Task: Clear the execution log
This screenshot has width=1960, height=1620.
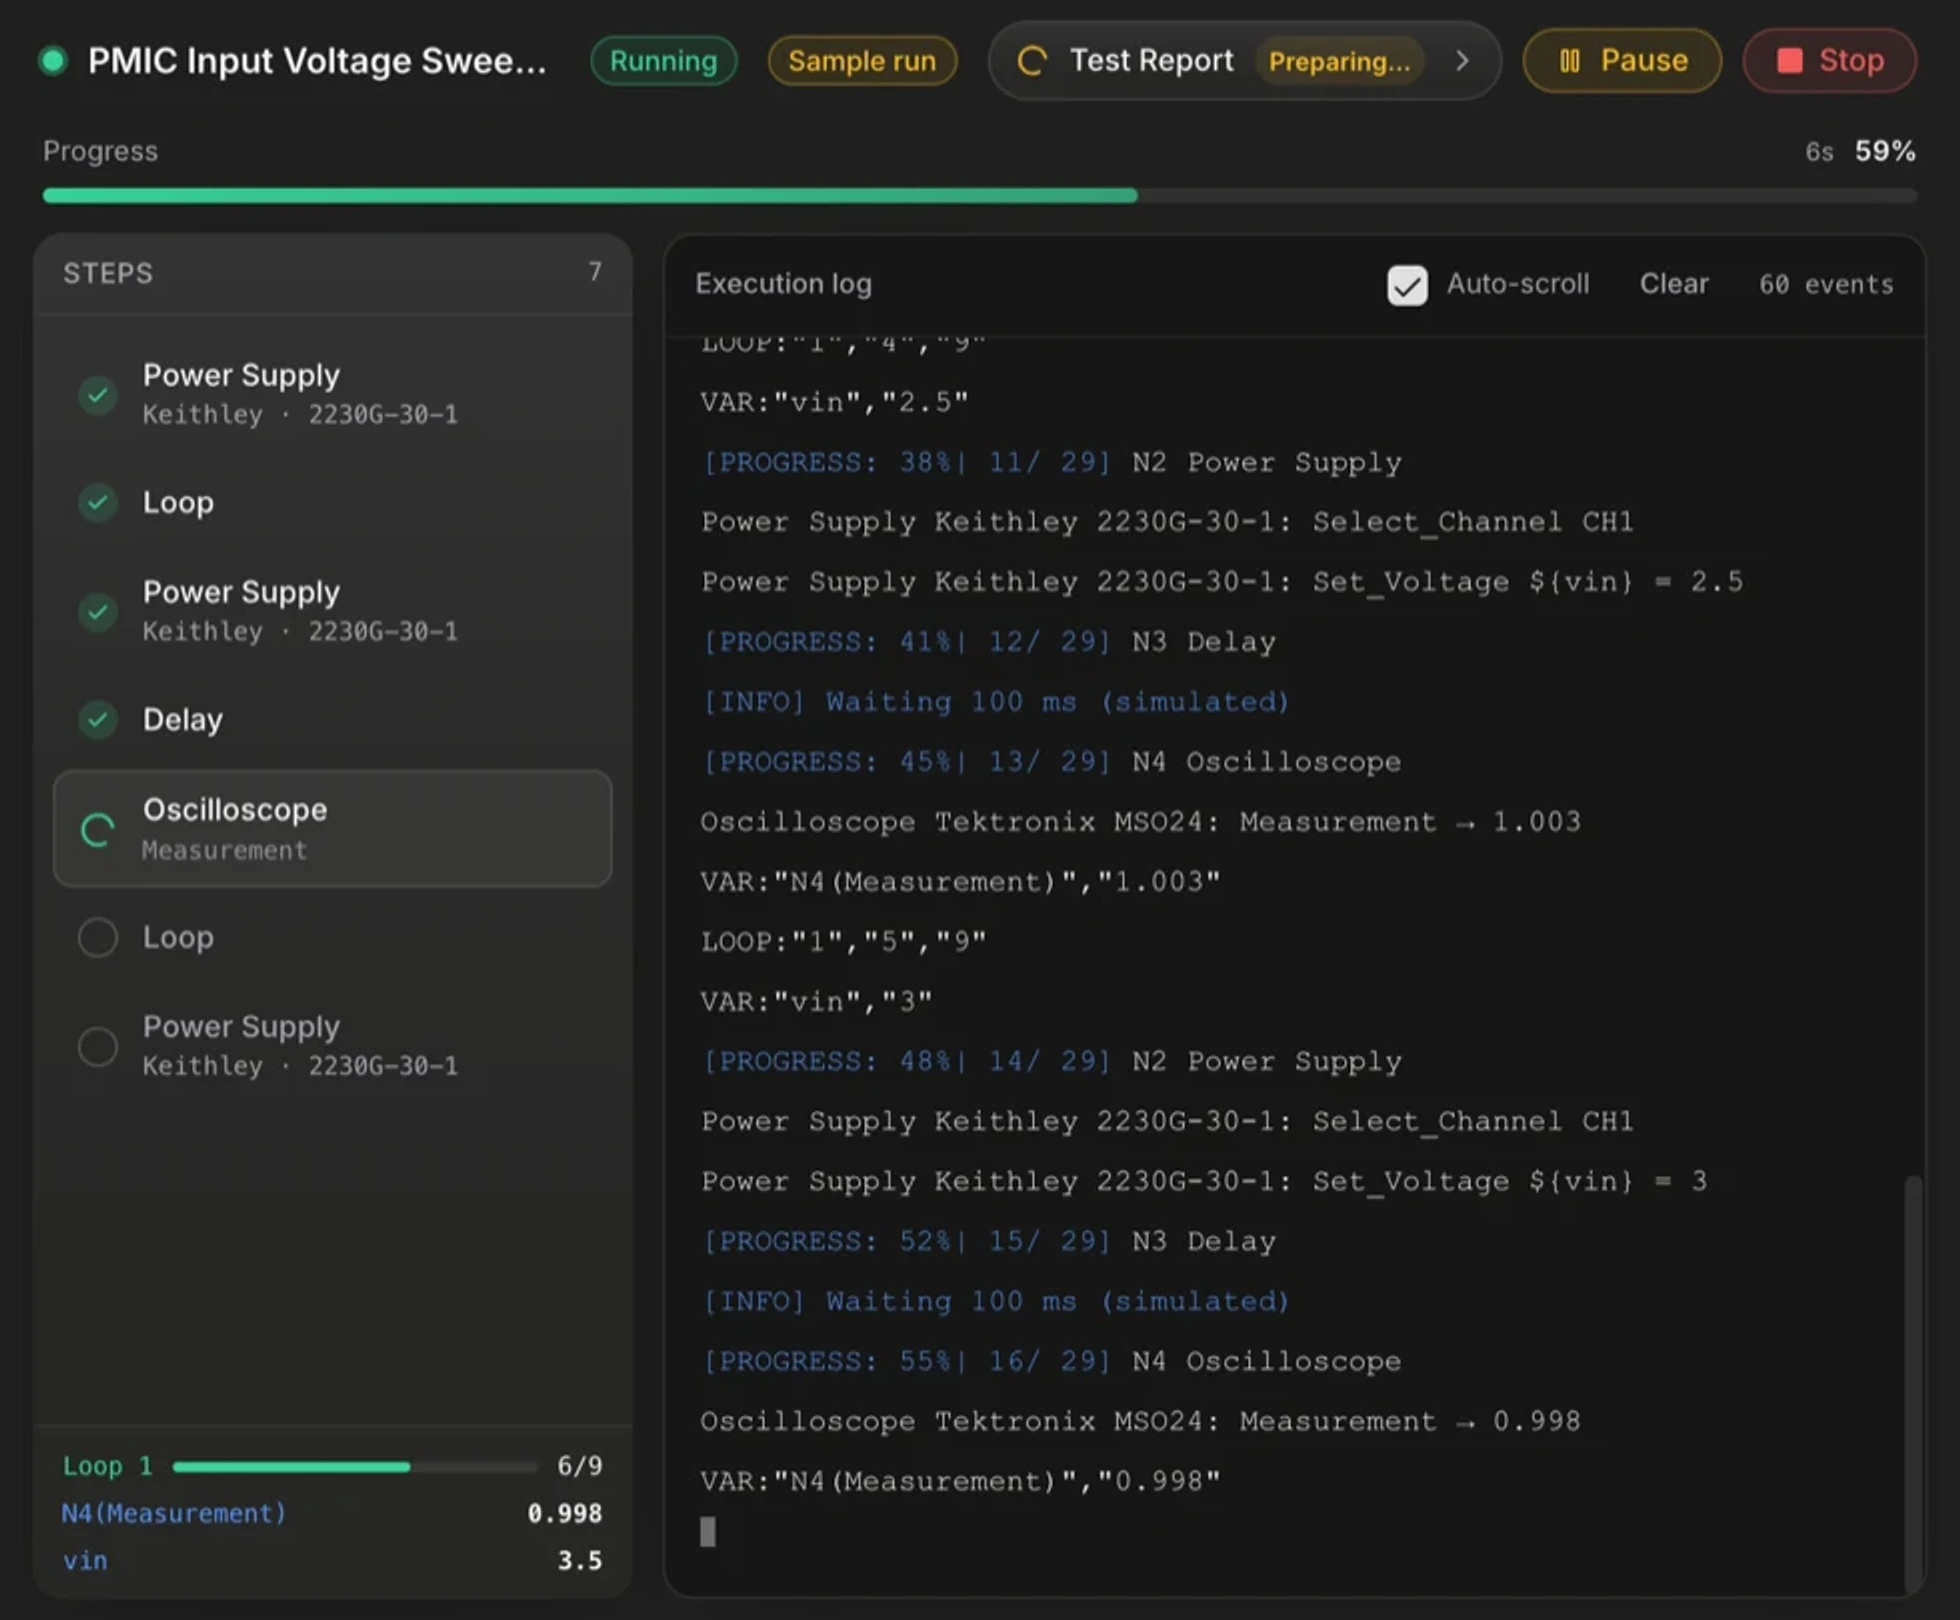Action: (1673, 284)
